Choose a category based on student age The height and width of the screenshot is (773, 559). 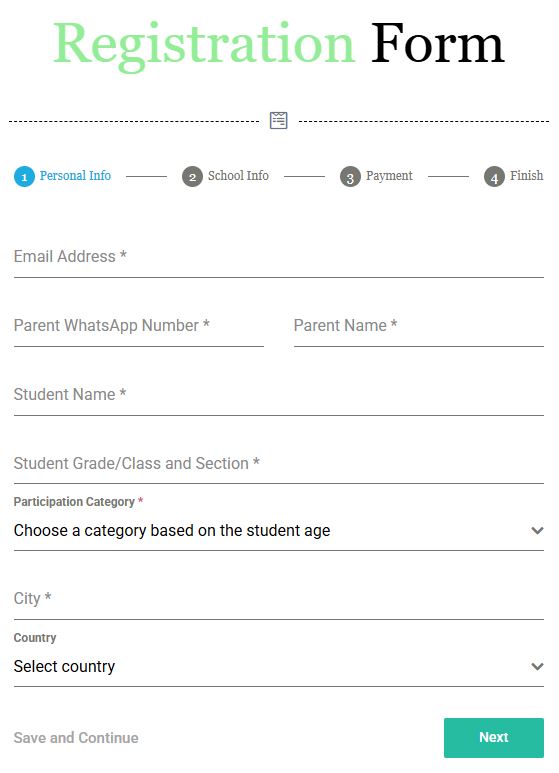click(x=172, y=530)
